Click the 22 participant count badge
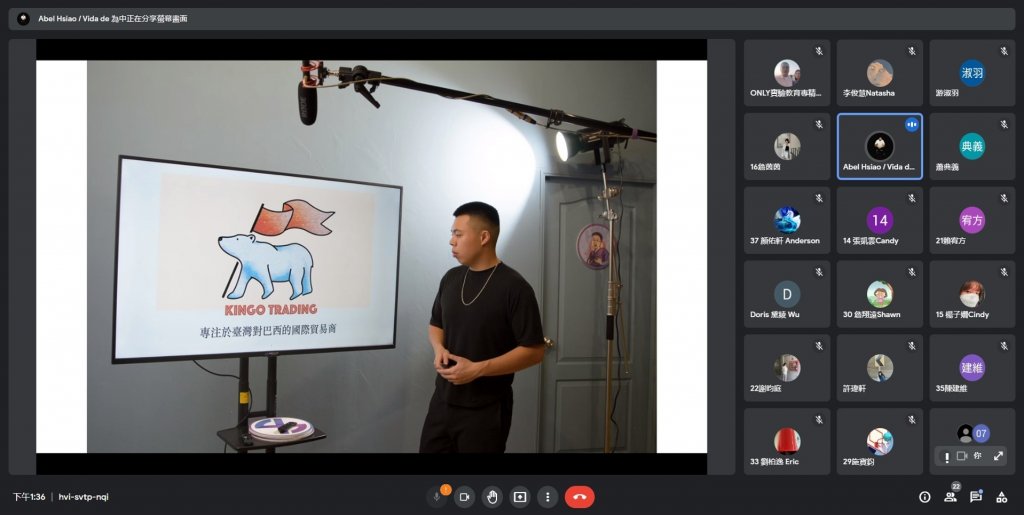 tap(955, 486)
